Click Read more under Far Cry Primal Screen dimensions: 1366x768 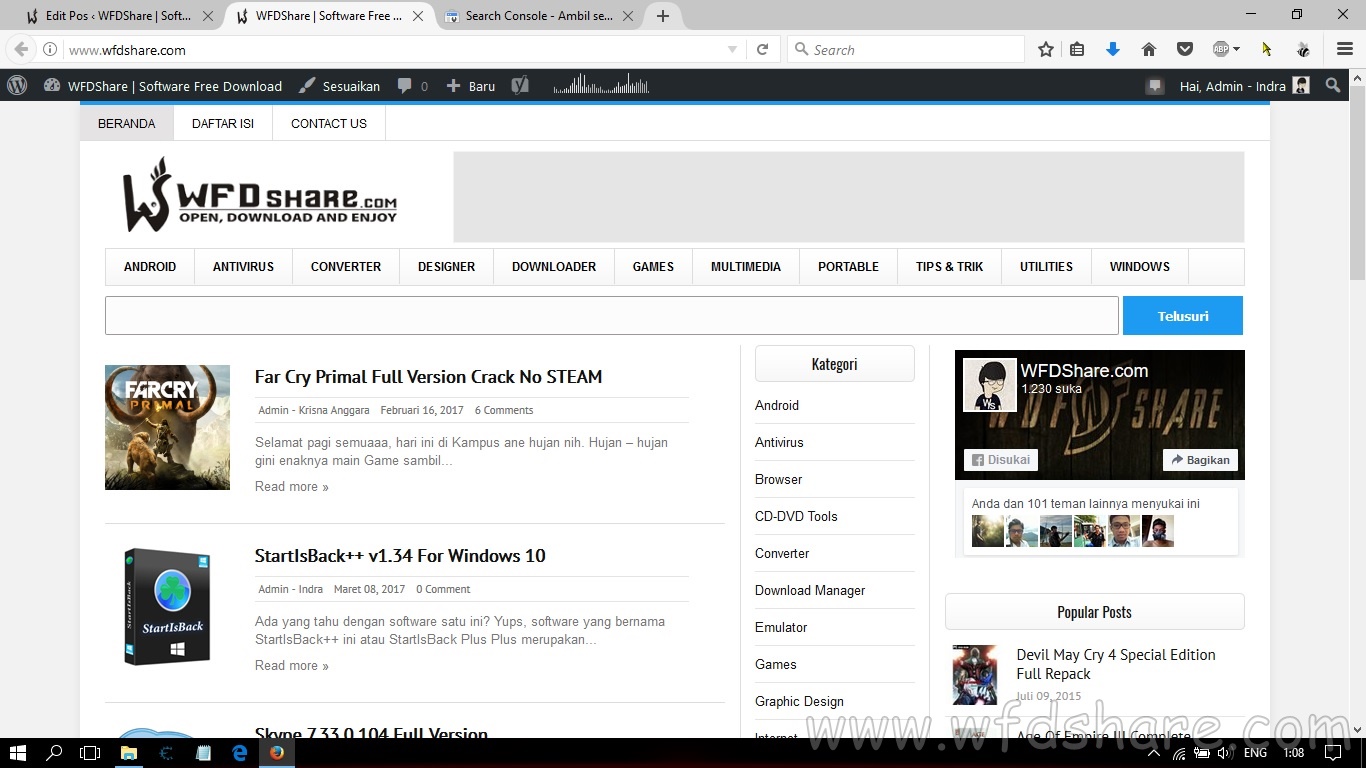coord(291,486)
